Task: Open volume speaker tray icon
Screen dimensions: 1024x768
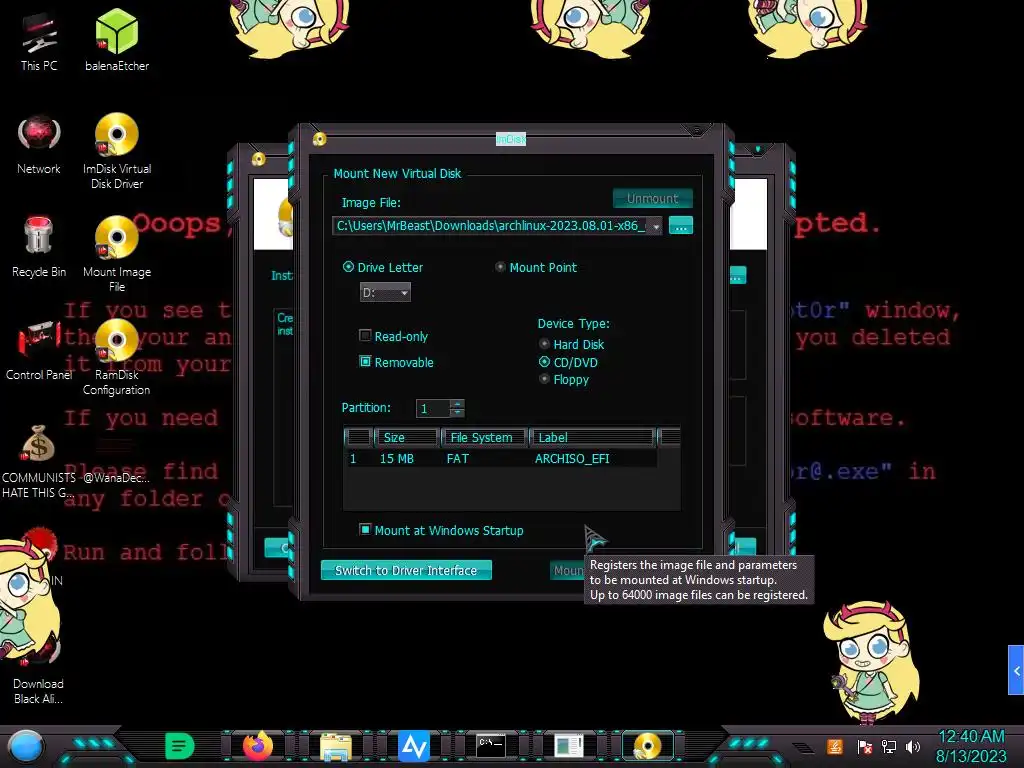Action: click(x=913, y=746)
